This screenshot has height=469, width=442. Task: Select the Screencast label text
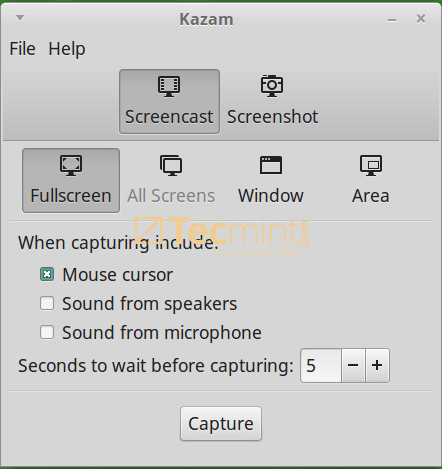coord(169,117)
